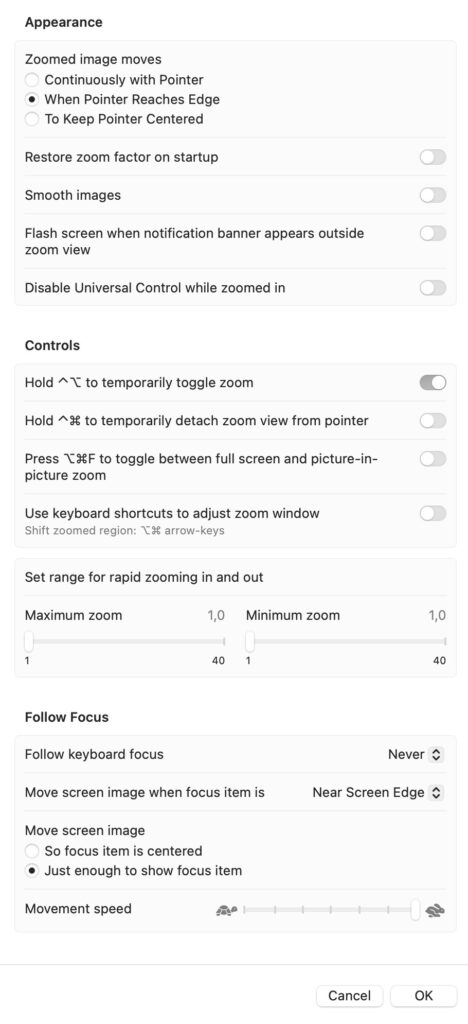The height and width of the screenshot is (1024, 468).
Task: Open Follow keyboard focus Never dropdown
Action: point(416,755)
